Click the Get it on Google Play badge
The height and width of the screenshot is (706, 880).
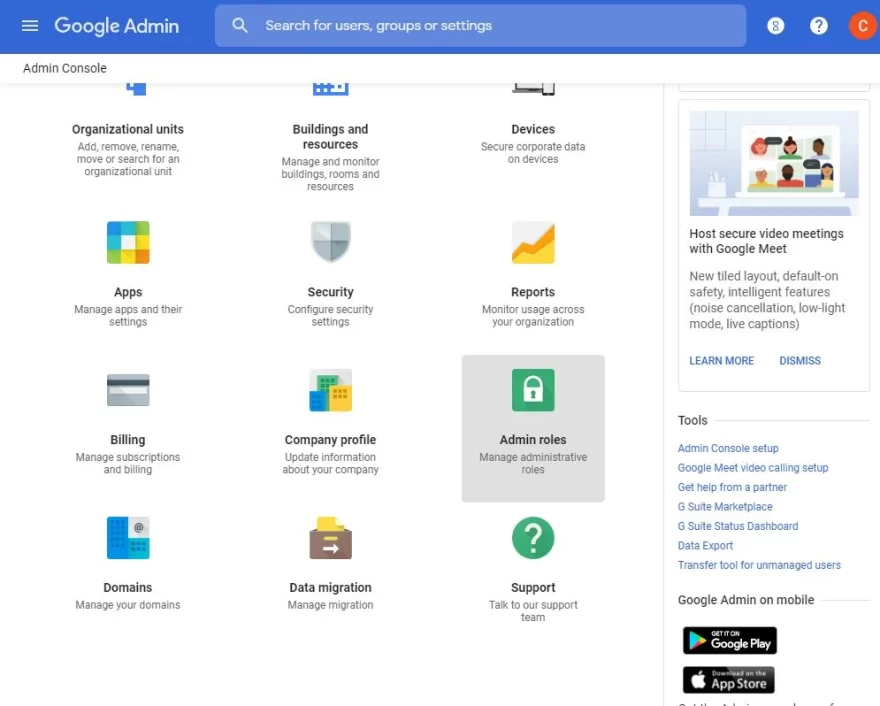coord(730,640)
